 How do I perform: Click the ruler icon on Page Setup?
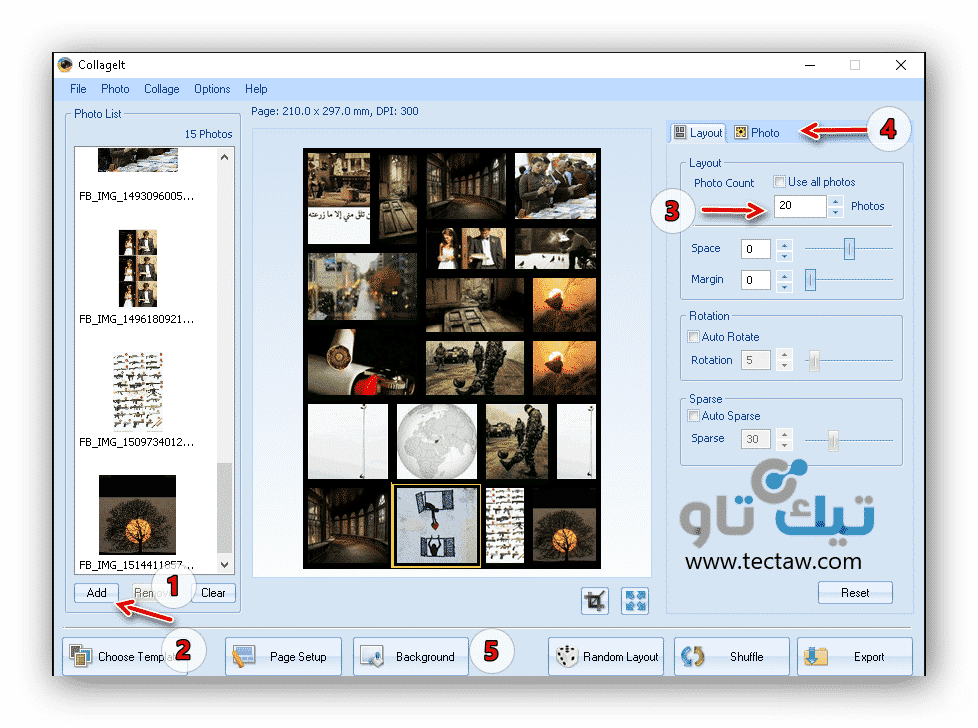pos(243,656)
